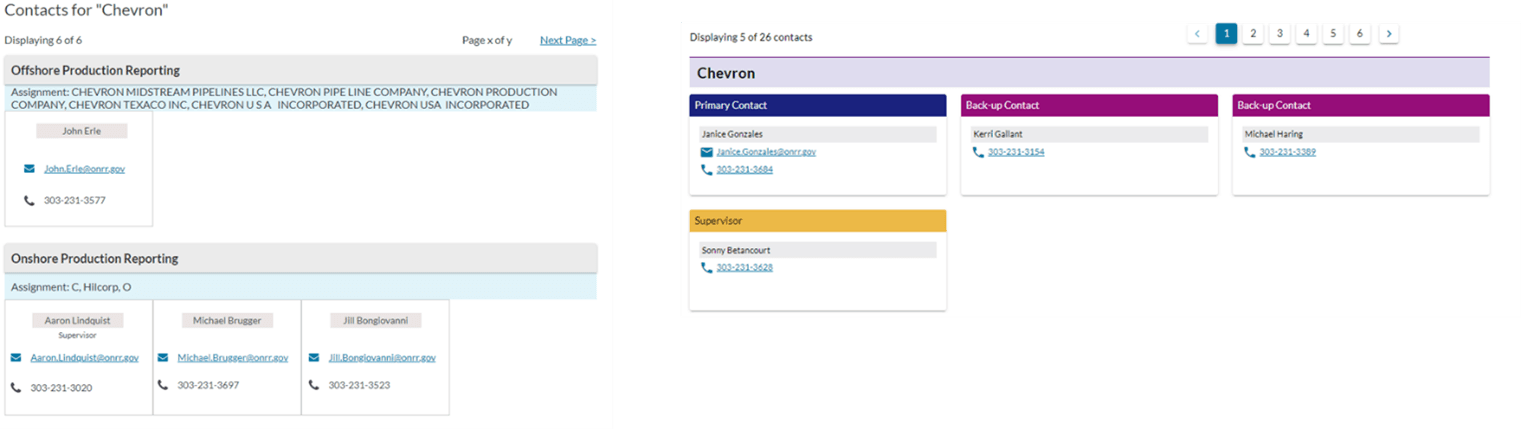This screenshot has height=429, width=1521.
Task: Click envelope icon beside Janice Gonzales's email
Action: 707,152
